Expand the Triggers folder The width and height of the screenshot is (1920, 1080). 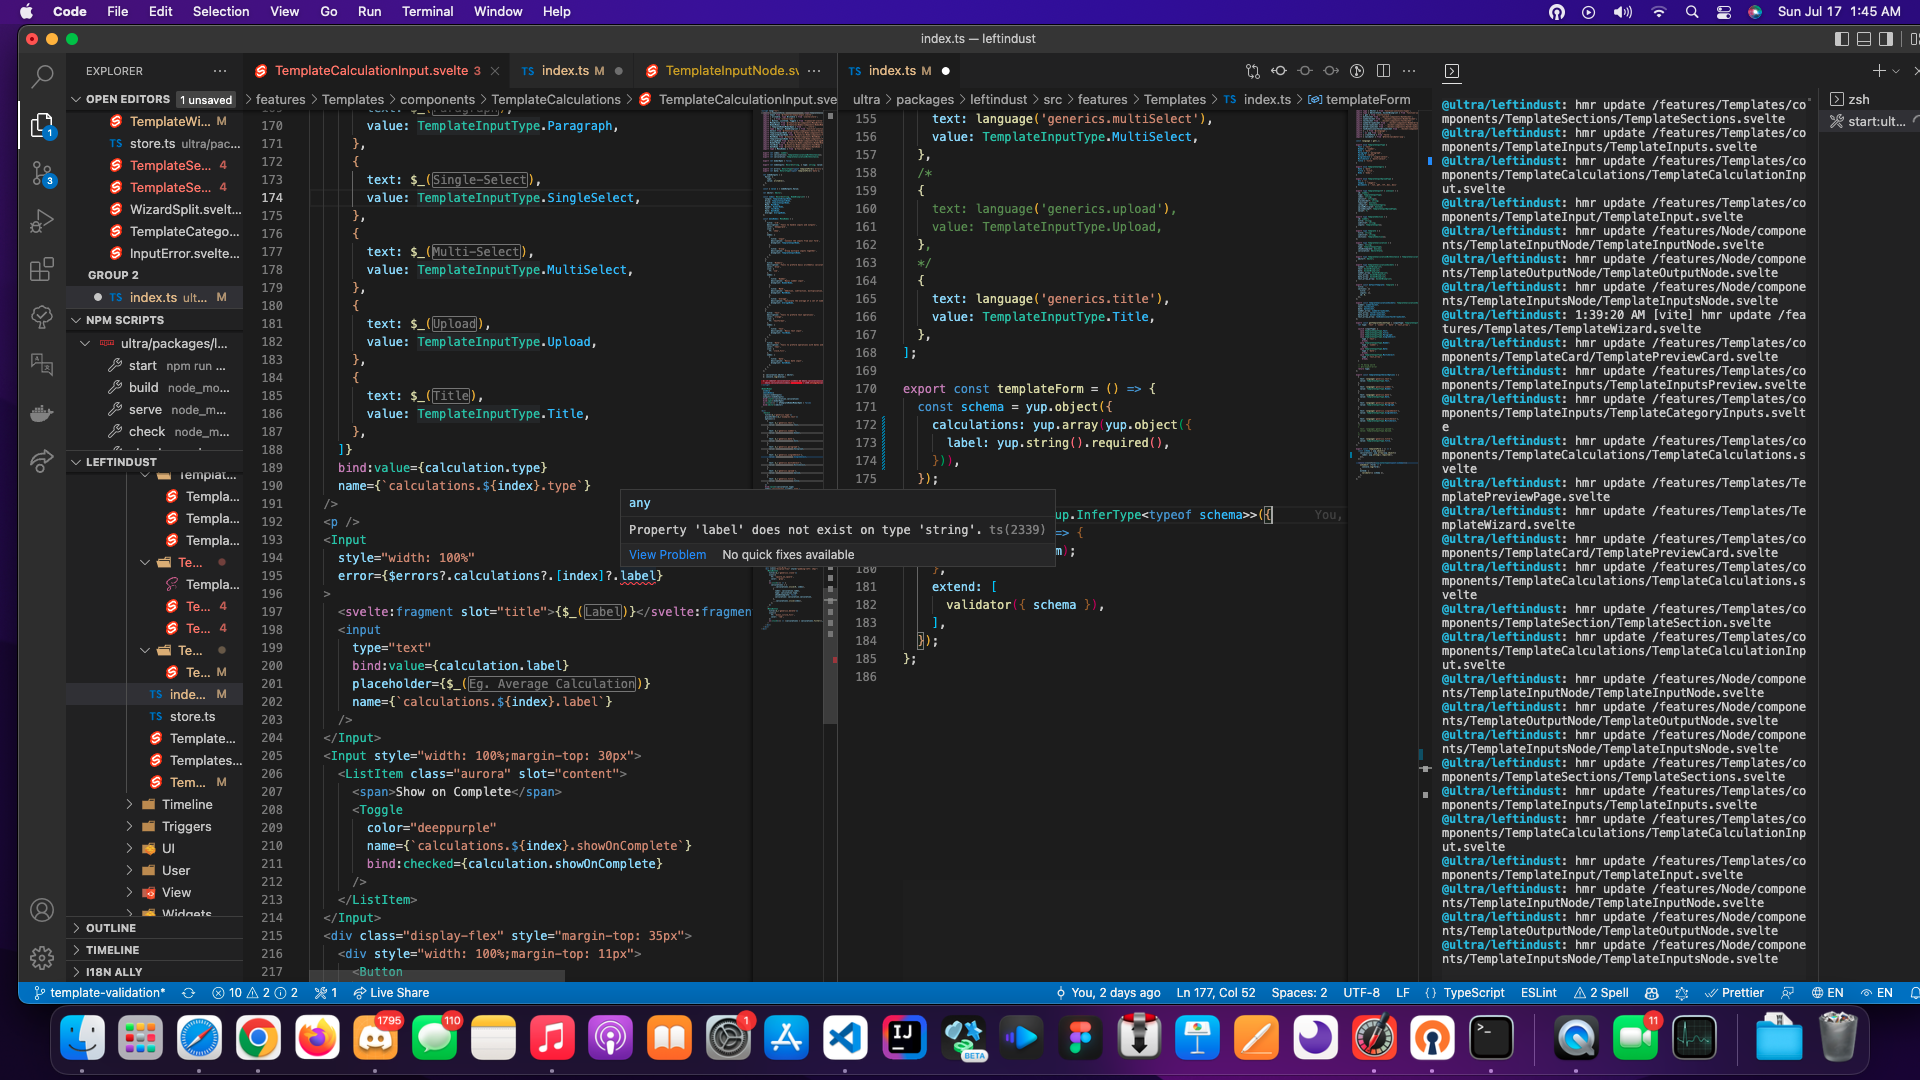coord(186,826)
